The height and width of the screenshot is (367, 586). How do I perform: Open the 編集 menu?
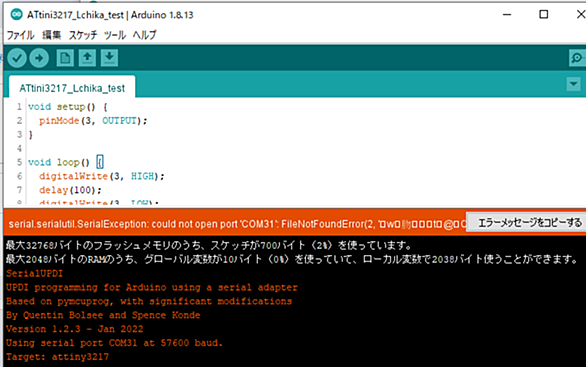pyautogui.click(x=52, y=35)
